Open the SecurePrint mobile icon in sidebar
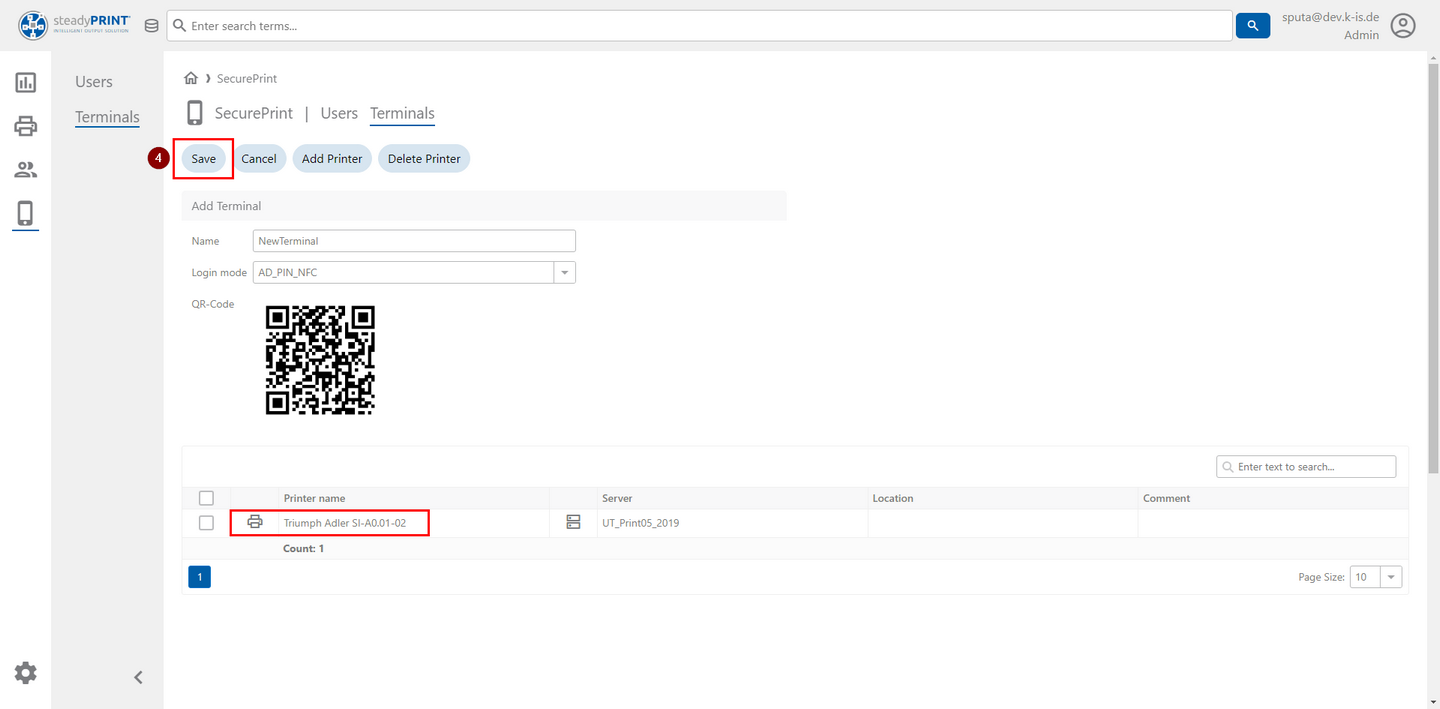Image resolution: width=1440 pixels, height=709 pixels. point(26,213)
